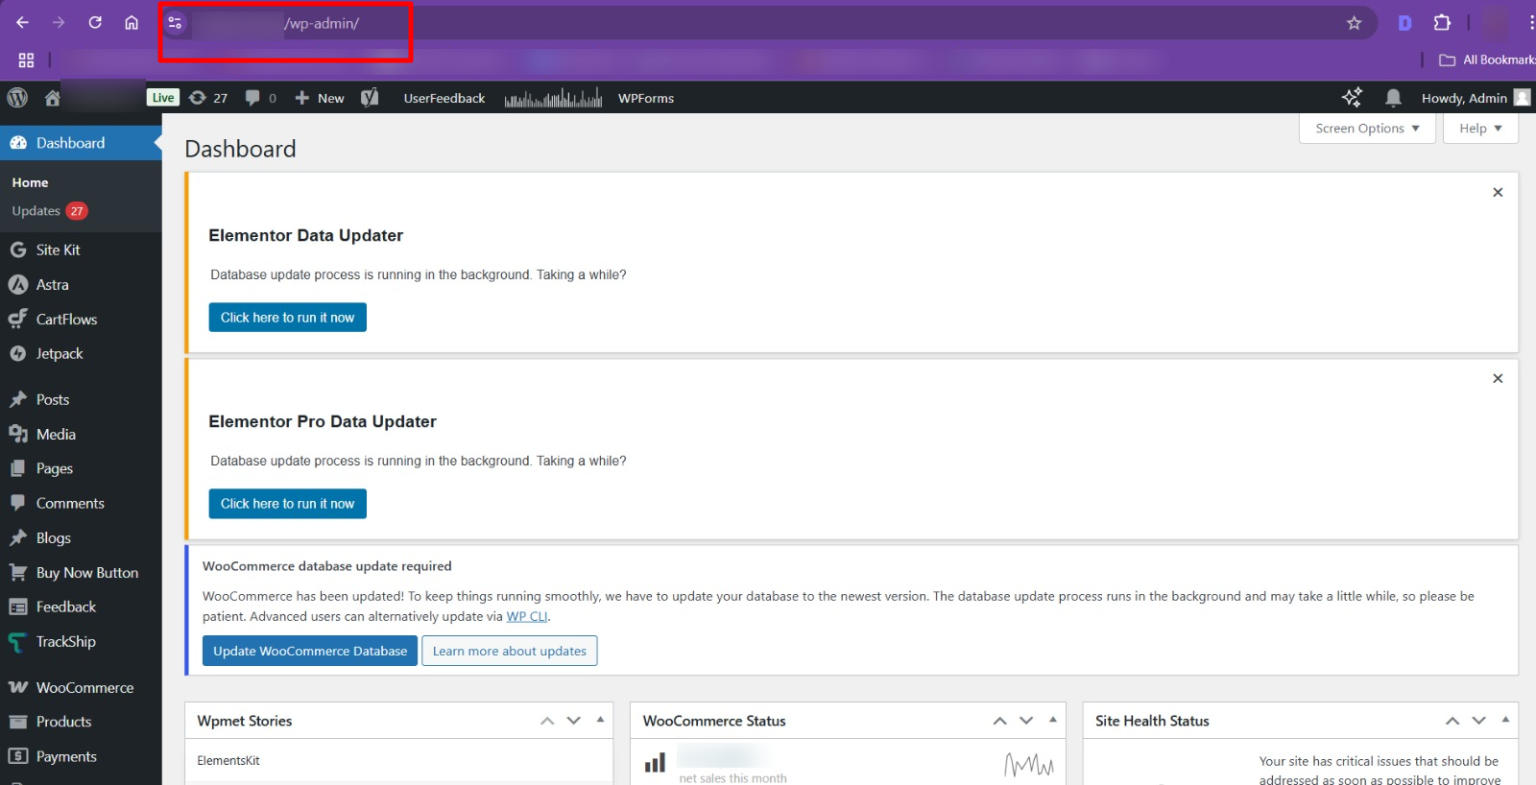Viewport: 1536px width, 785px height.
Task: Open Site Kit from the sidebar
Action: [x=55, y=249]
